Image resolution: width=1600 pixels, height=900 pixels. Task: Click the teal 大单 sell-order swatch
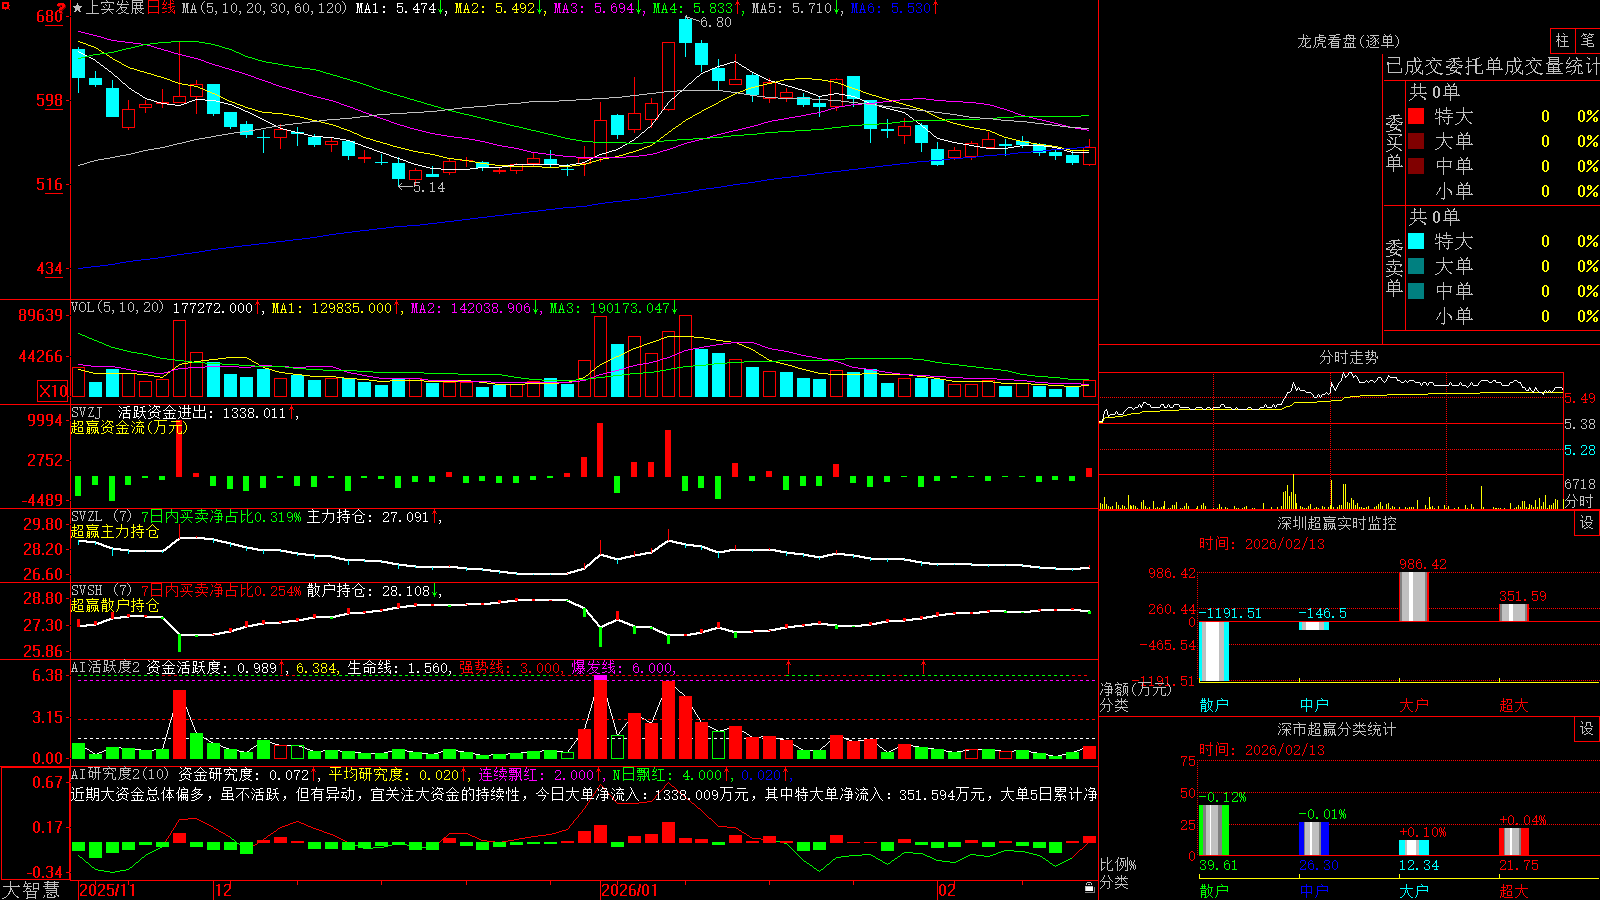pyautogui.click(x=1416, y=266)
